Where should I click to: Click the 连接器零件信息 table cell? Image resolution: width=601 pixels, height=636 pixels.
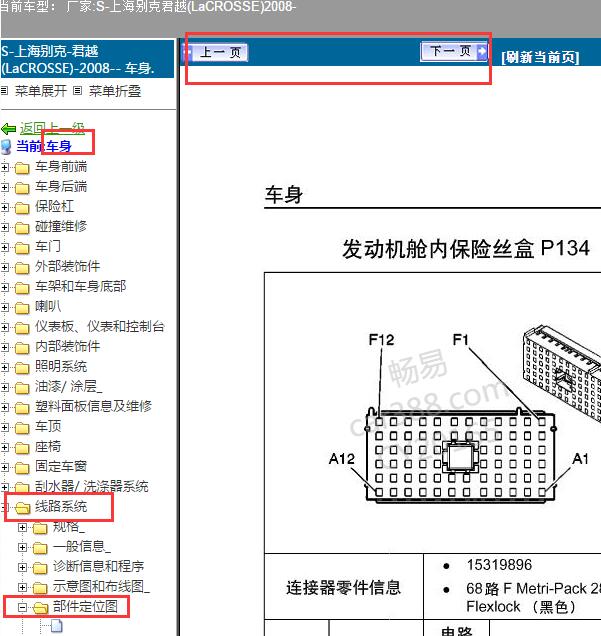click(343, 587)
